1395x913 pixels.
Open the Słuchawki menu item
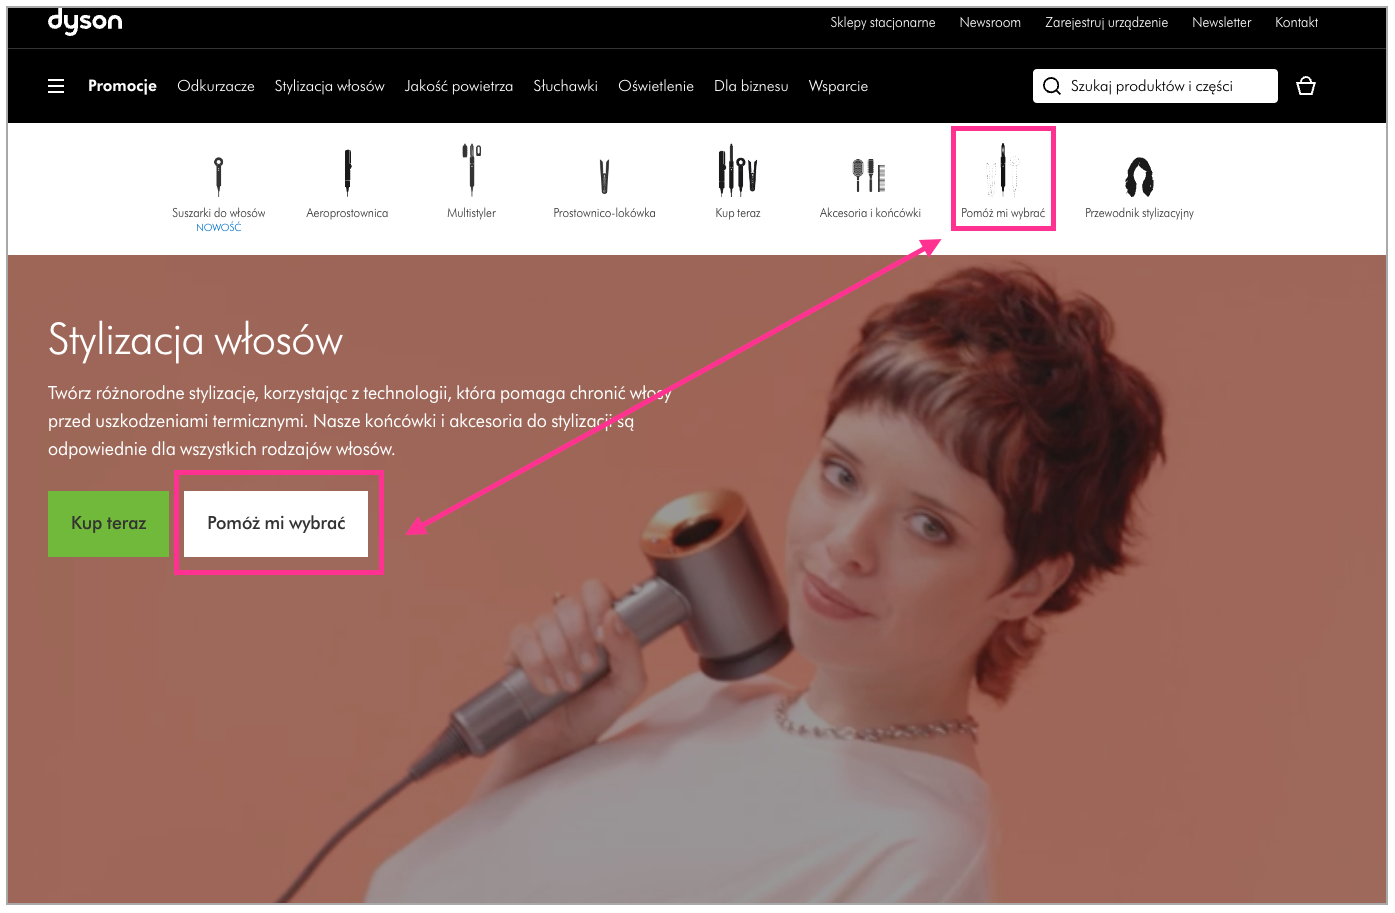click(565, 86)
